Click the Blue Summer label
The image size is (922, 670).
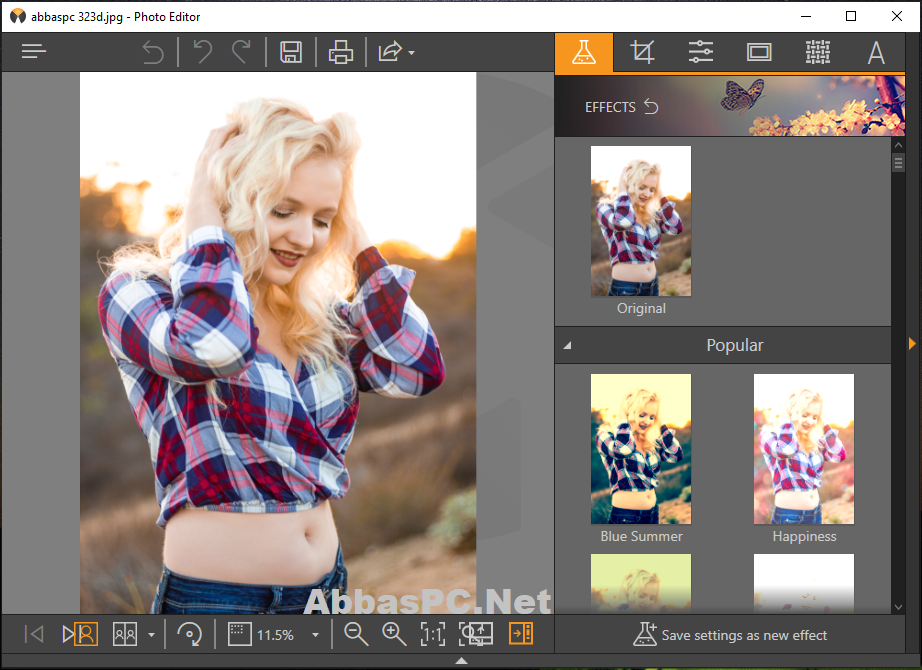point(642,536)
